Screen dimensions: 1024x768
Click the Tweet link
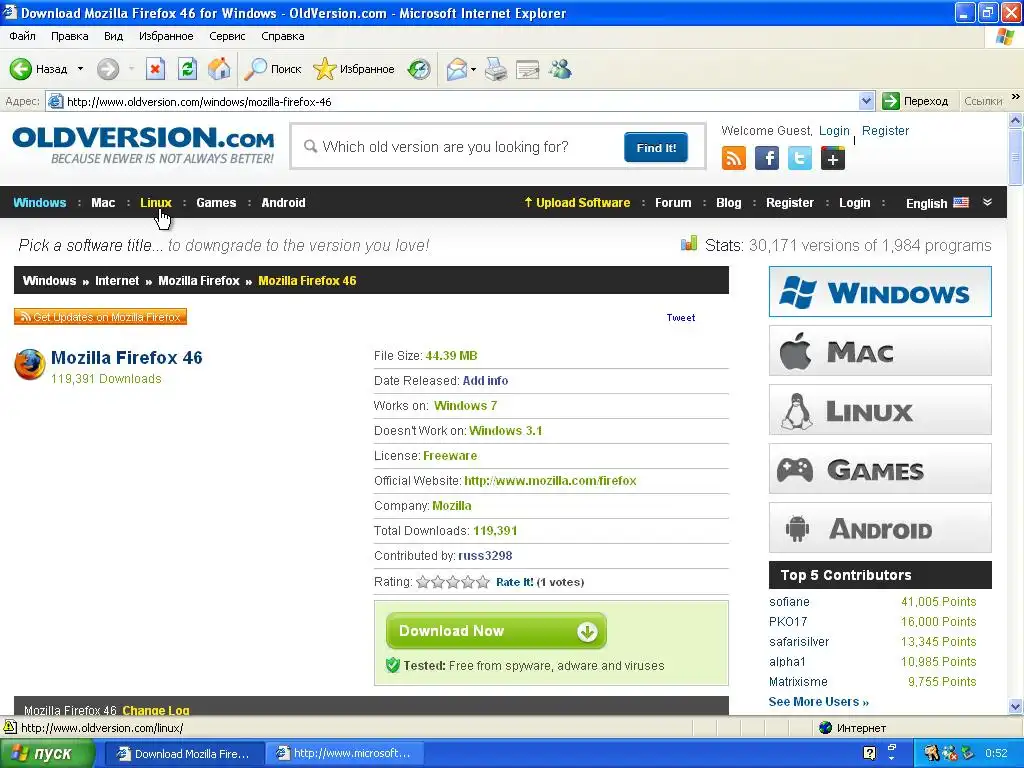coord(680,317)
